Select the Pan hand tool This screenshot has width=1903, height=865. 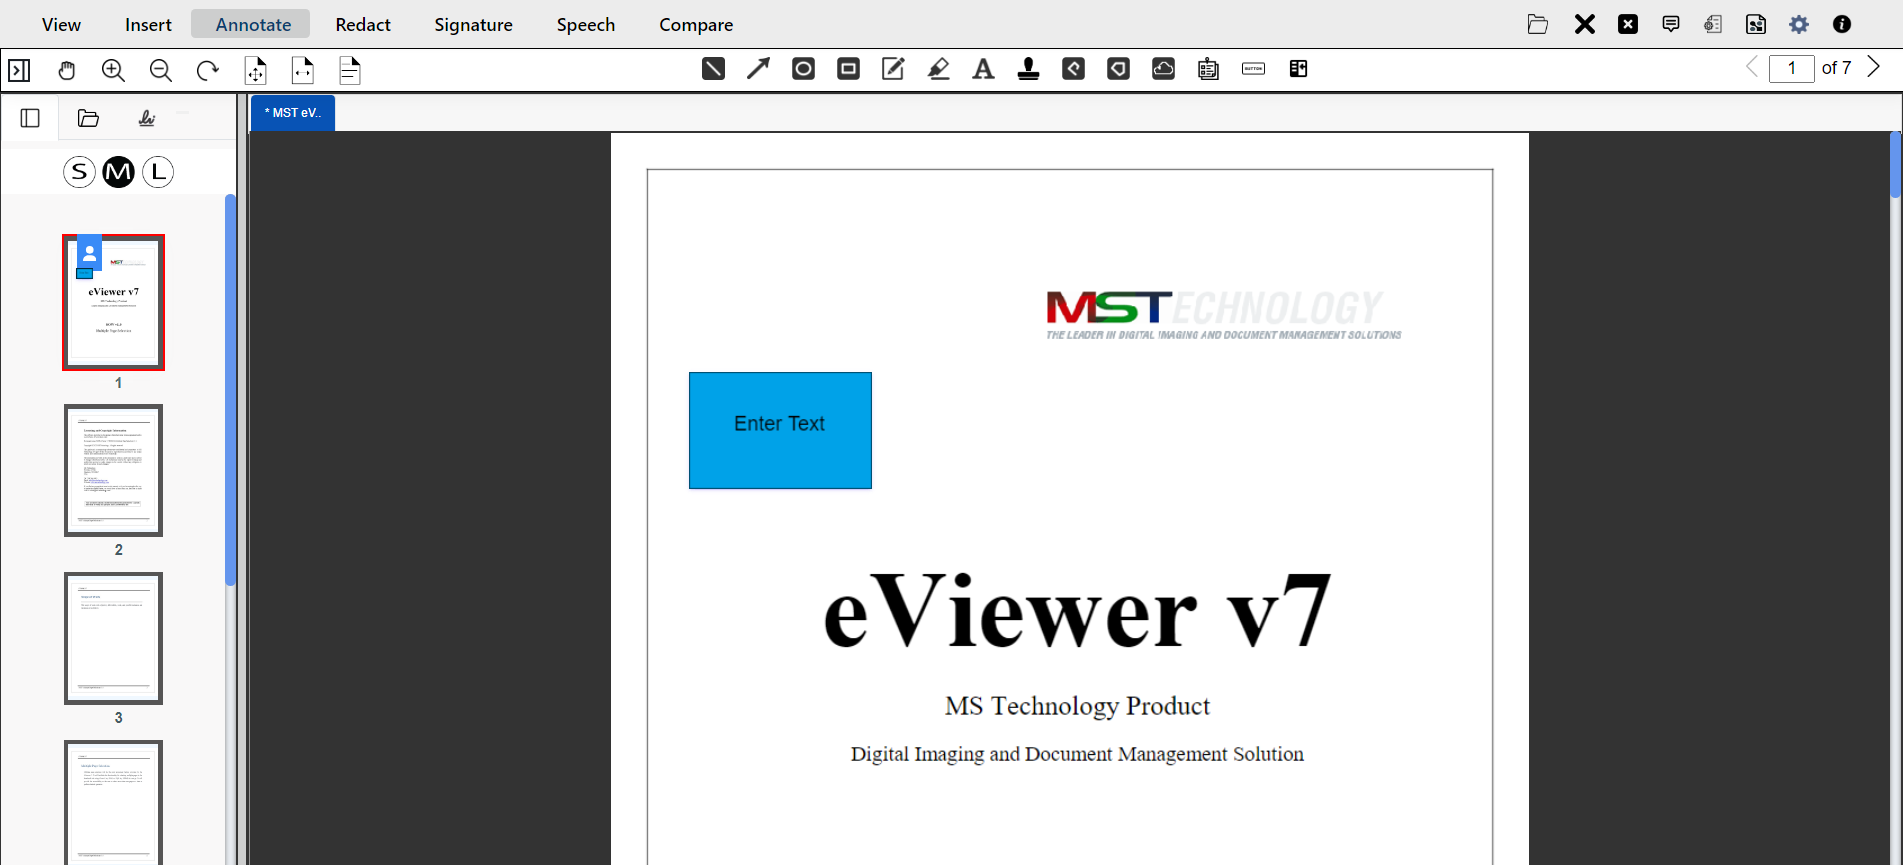pyautogui.click(x=66, y=70)
